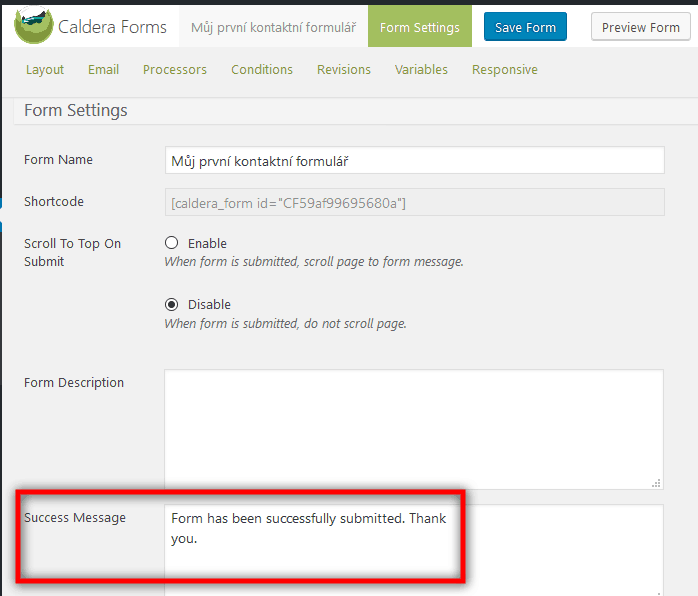
Task: Open the Layout tab
Action: [45, 70]
